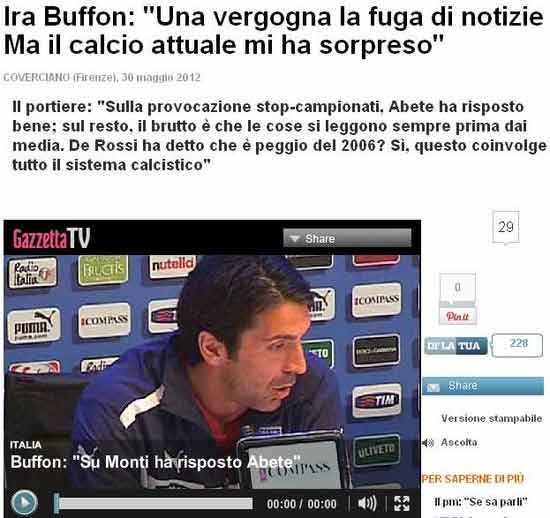The image size is (550, 518).
Task: Click the Per saperne di più heading
Action: coord(474,479)
